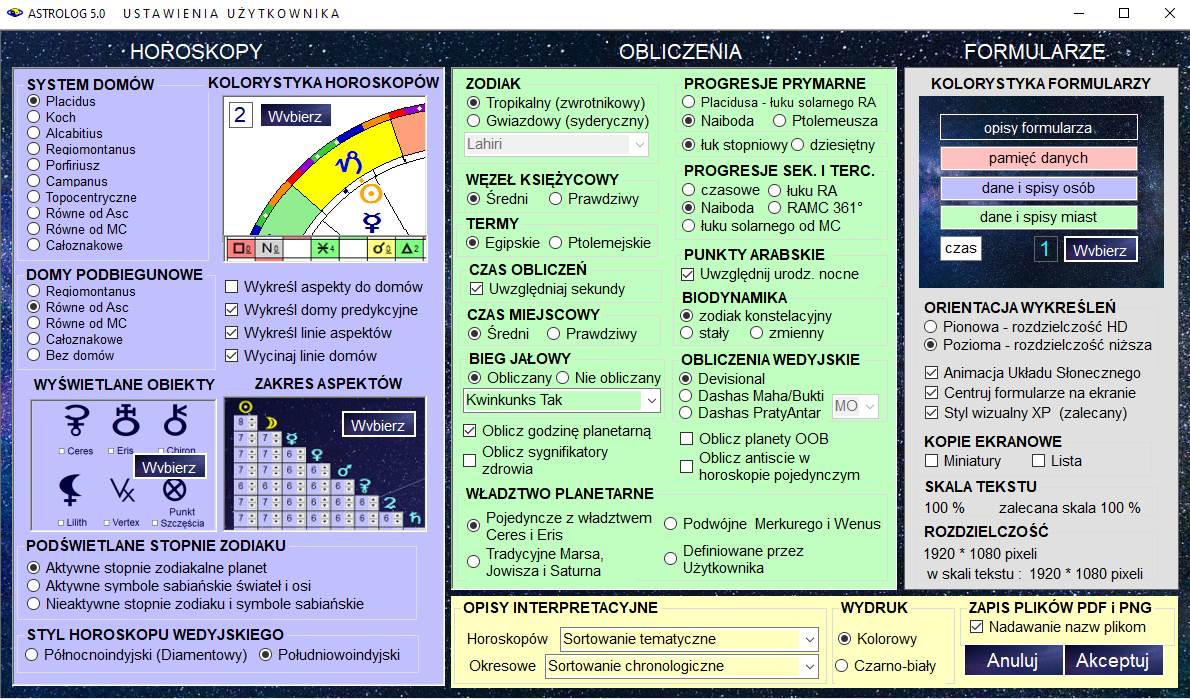This screenshot has width=1190, height=699.
Task: Click the Punkt Szczęścia crossed-circle symbol
Action: 175,490
